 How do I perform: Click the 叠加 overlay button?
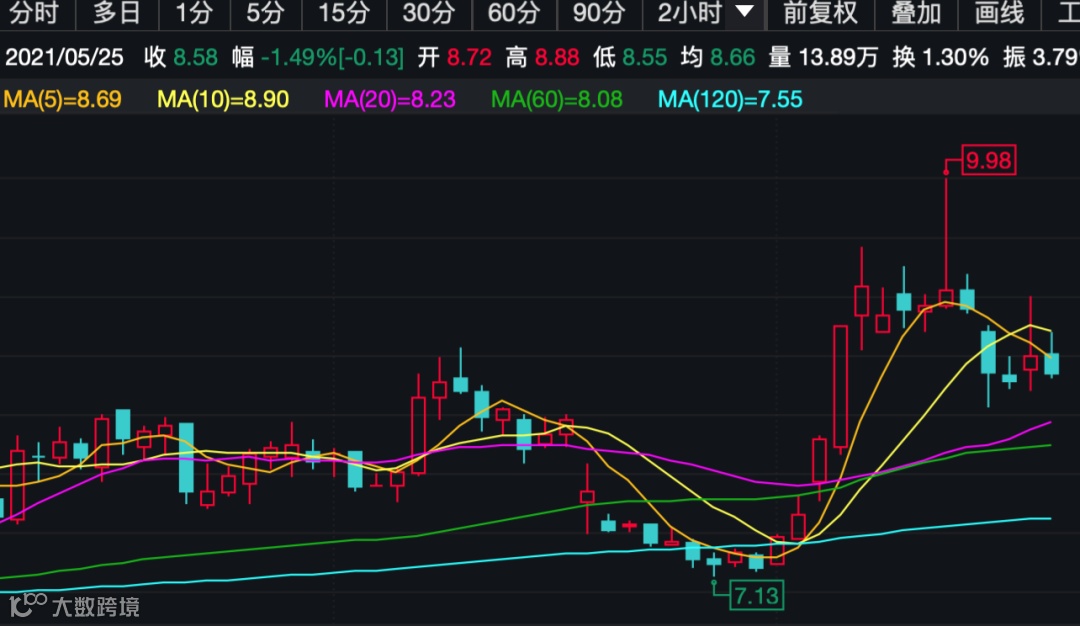[x=915, y=13]
